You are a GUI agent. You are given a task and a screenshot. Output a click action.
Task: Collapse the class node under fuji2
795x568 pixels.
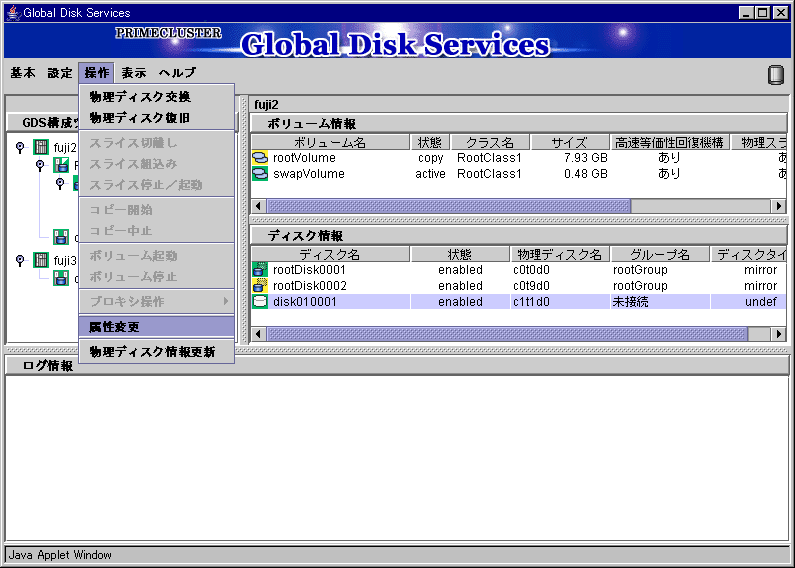pyautogui.click(x=40, y=165)
